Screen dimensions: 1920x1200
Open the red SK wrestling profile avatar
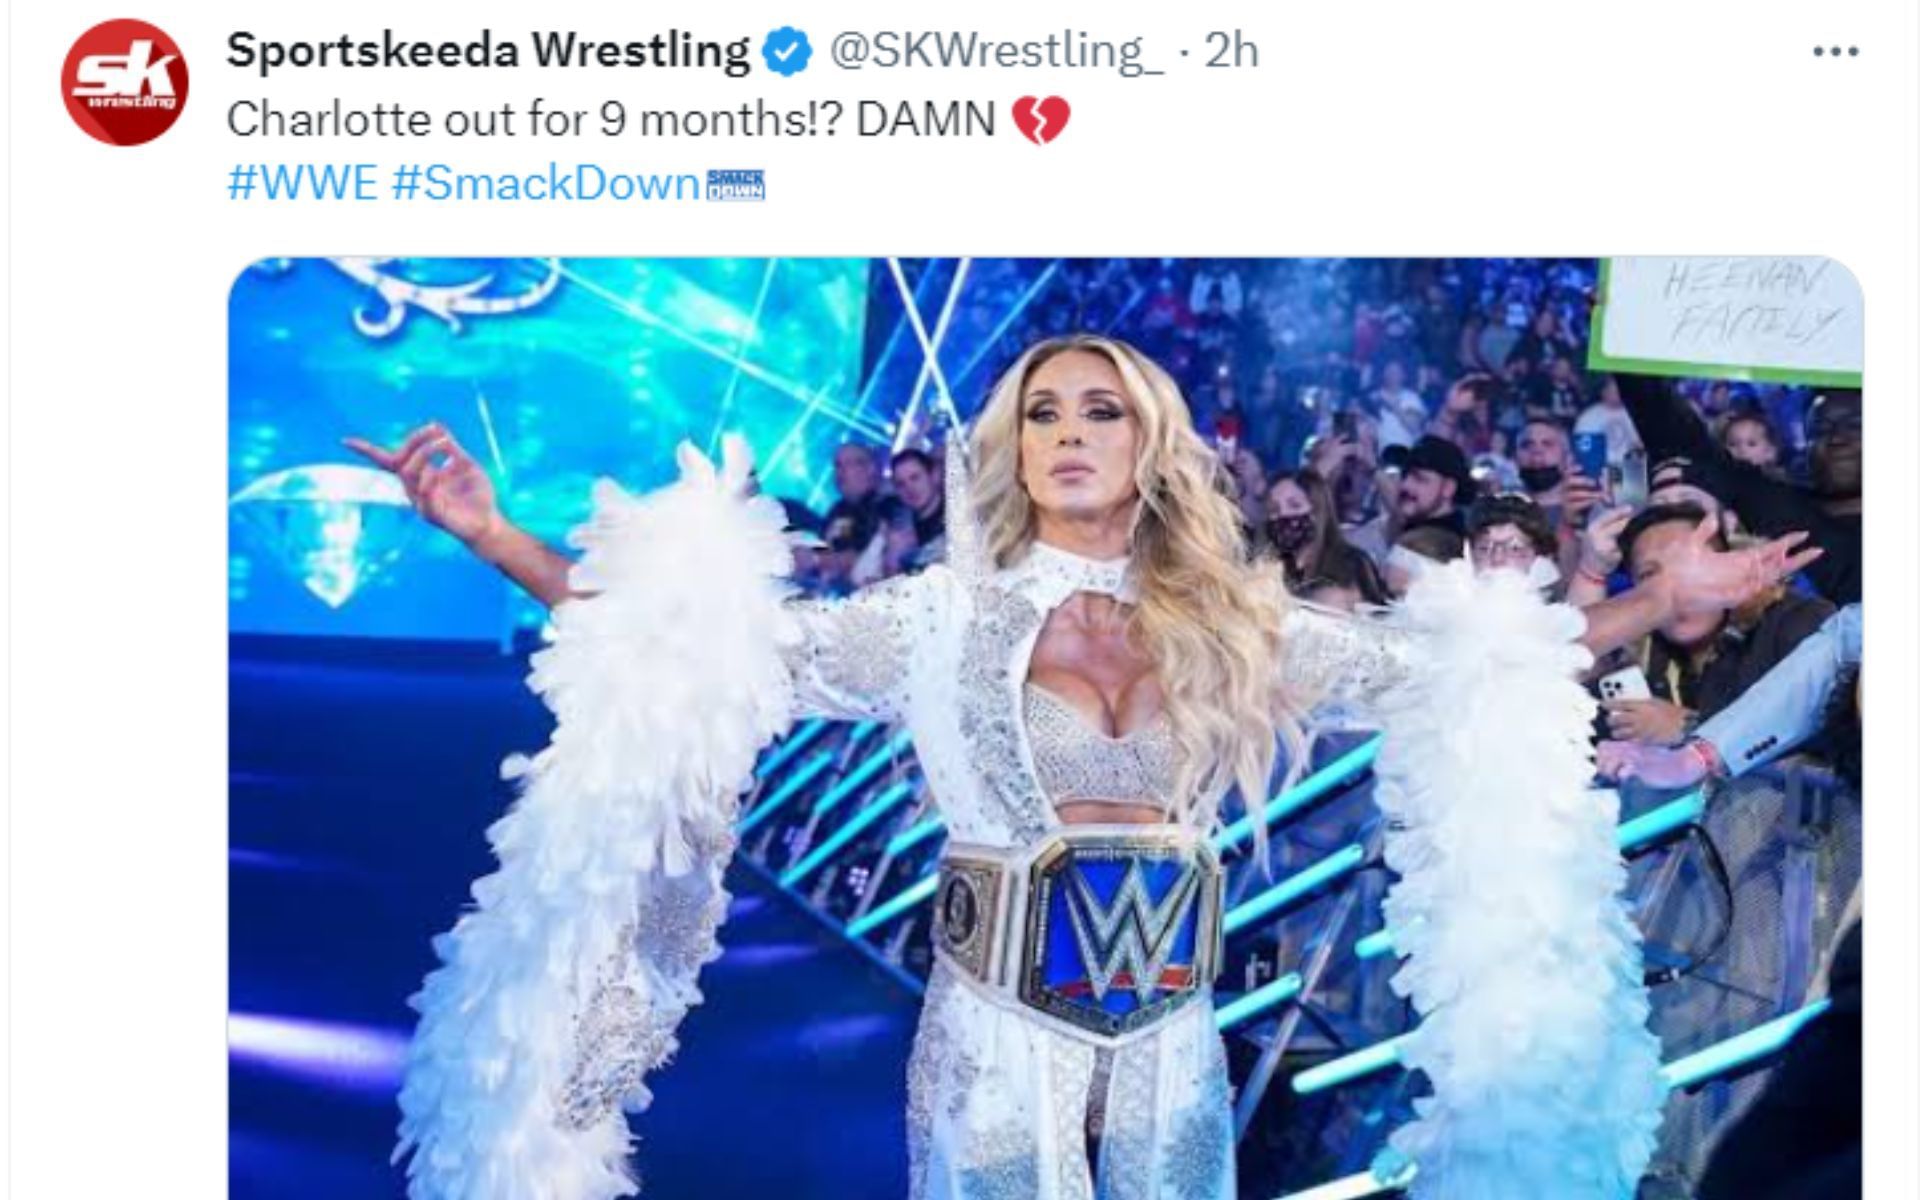tap(124, 82)
